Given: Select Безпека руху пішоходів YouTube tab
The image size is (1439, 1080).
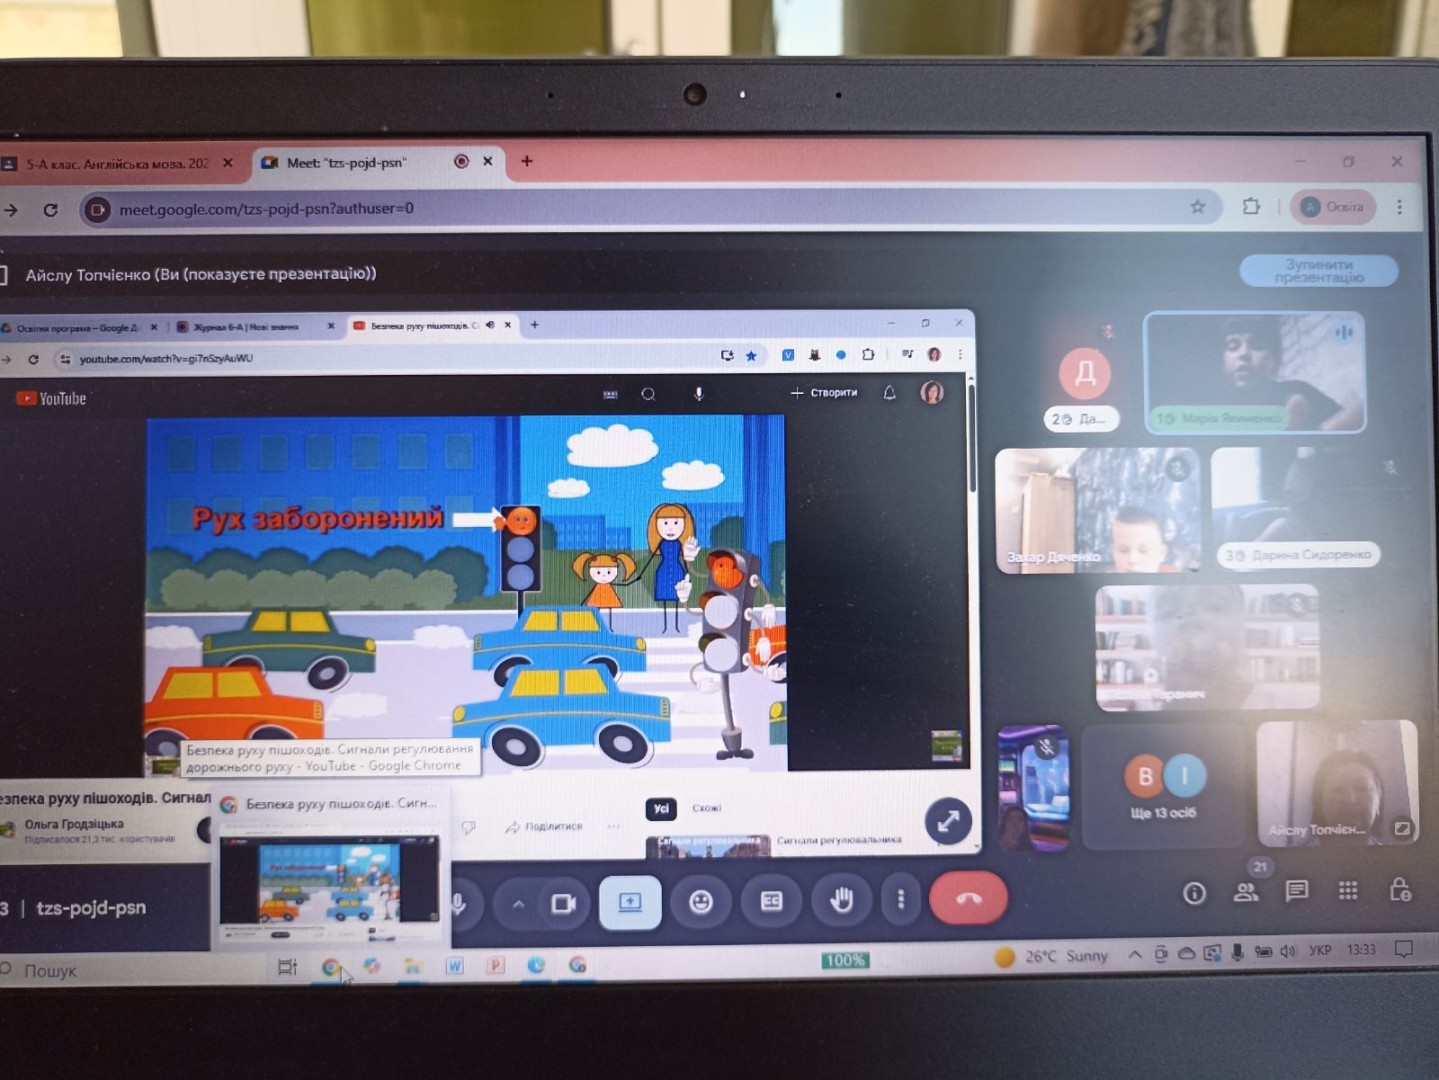Looking at the screenshot, I should coord(432,325).
